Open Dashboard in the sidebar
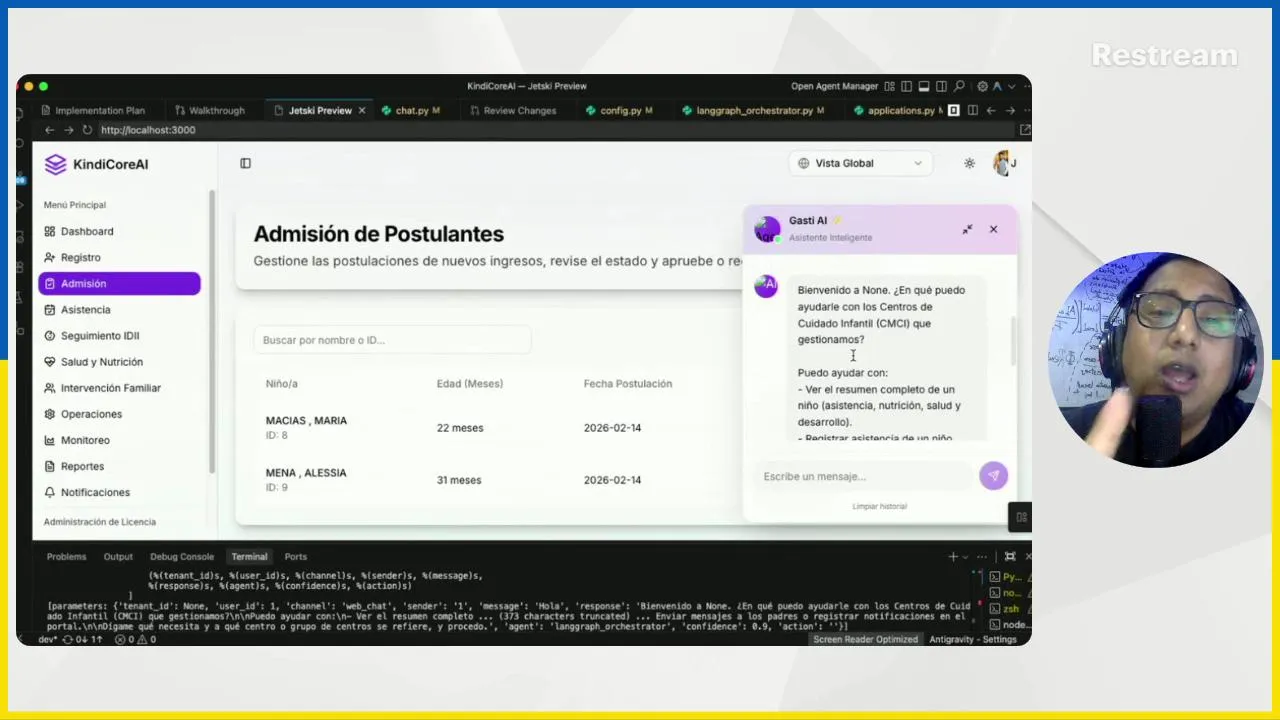1280x720 pixels. click(119, 231)
